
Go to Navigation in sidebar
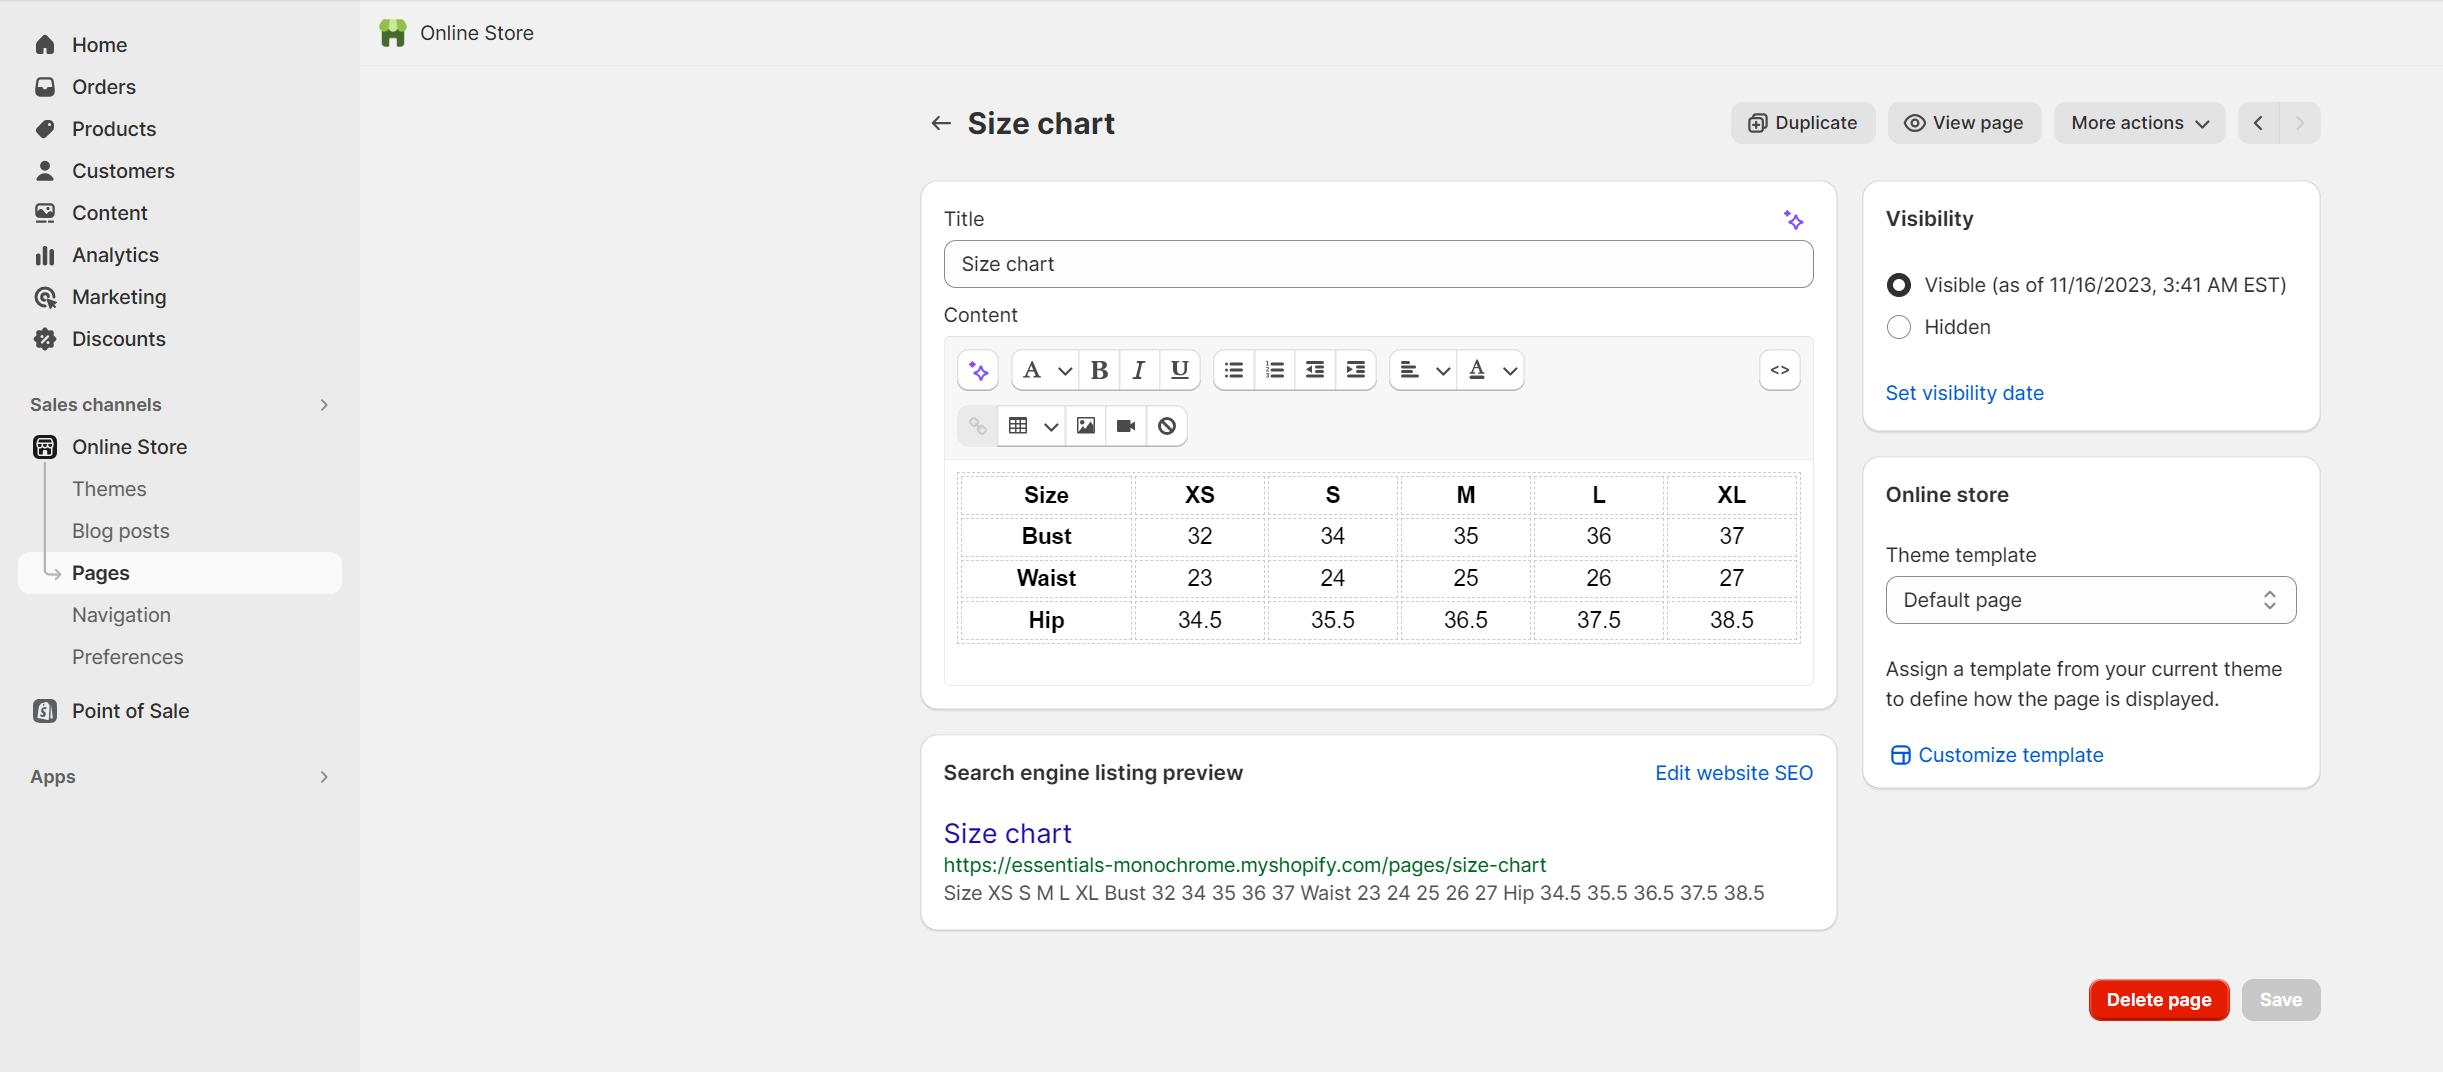coord(121,615)
